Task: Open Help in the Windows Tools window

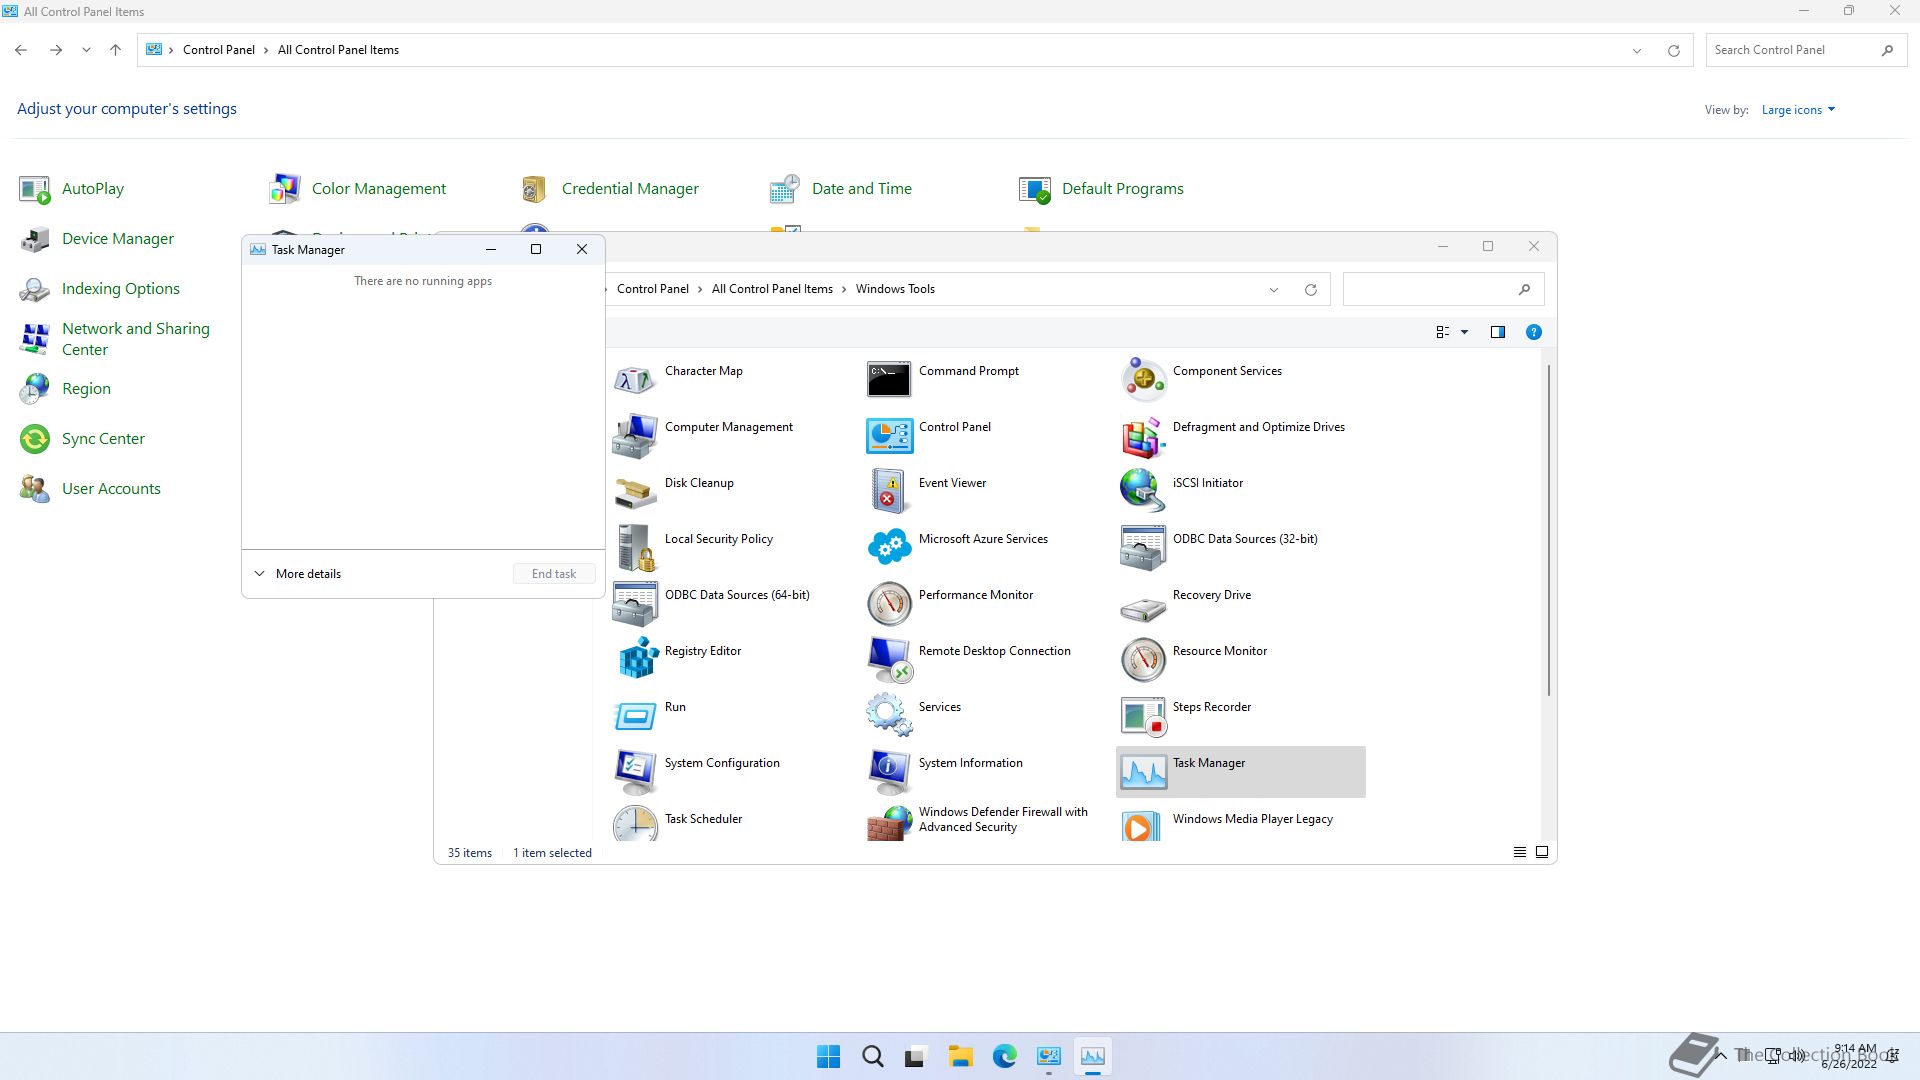Action: (x=1534, y=332)
